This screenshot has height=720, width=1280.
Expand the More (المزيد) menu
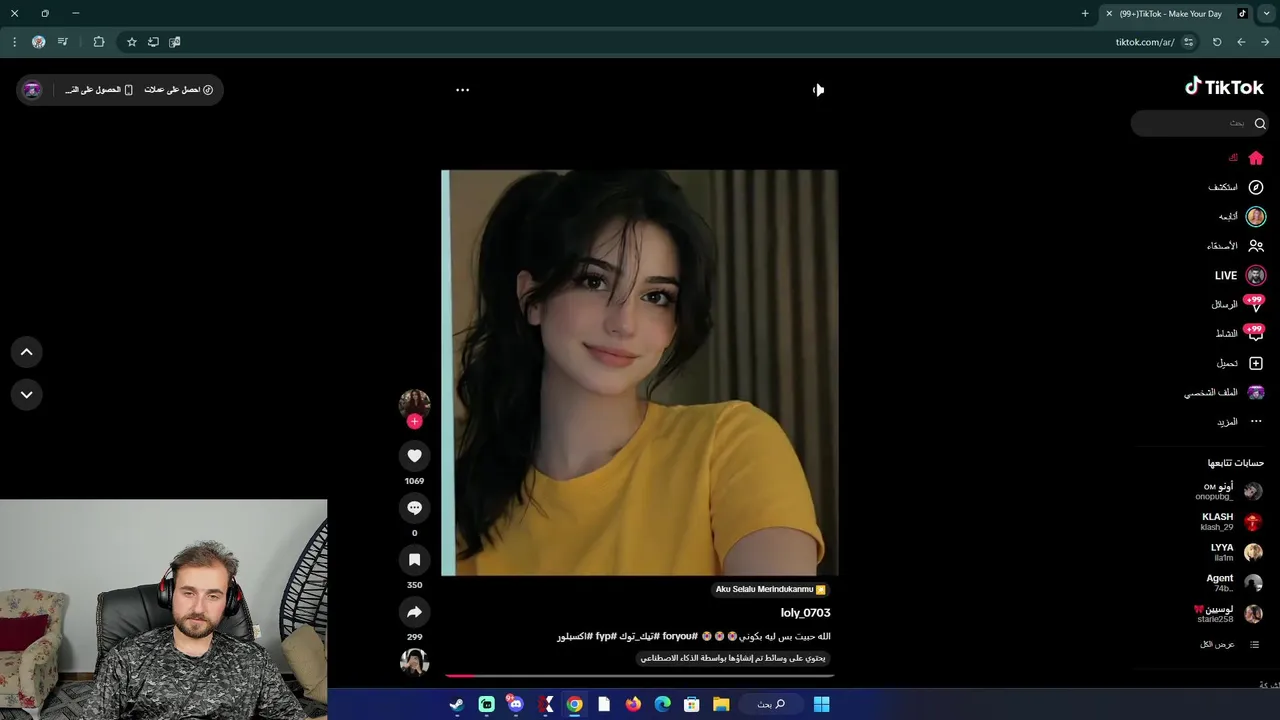[x=1240, y=422]
